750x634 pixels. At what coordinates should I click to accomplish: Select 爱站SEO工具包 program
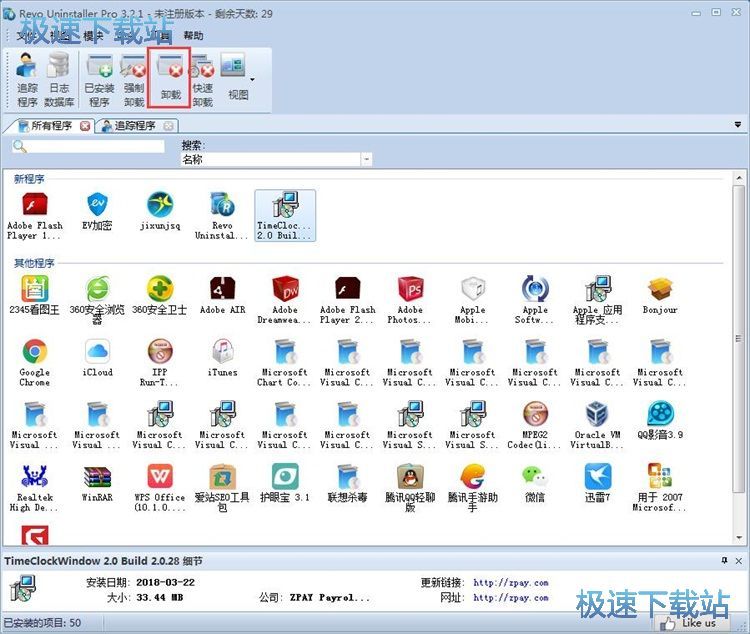coord(222,488)
